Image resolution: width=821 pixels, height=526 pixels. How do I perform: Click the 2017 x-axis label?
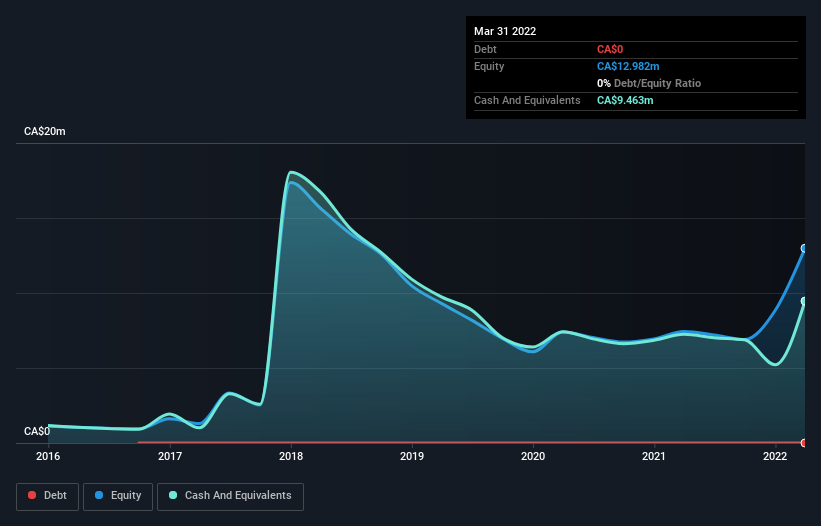pos(170,456)
